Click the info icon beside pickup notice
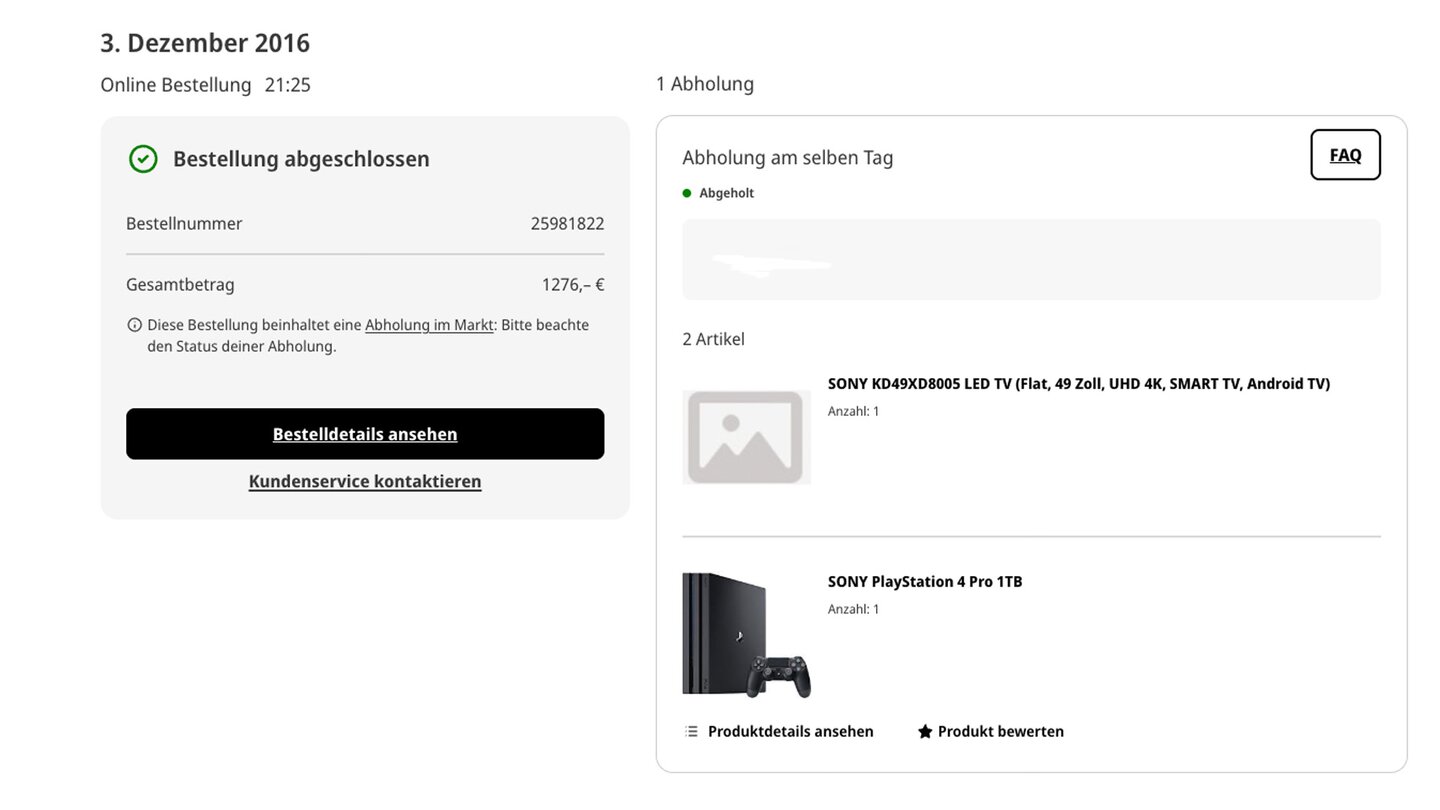 (x=135, y=325)
